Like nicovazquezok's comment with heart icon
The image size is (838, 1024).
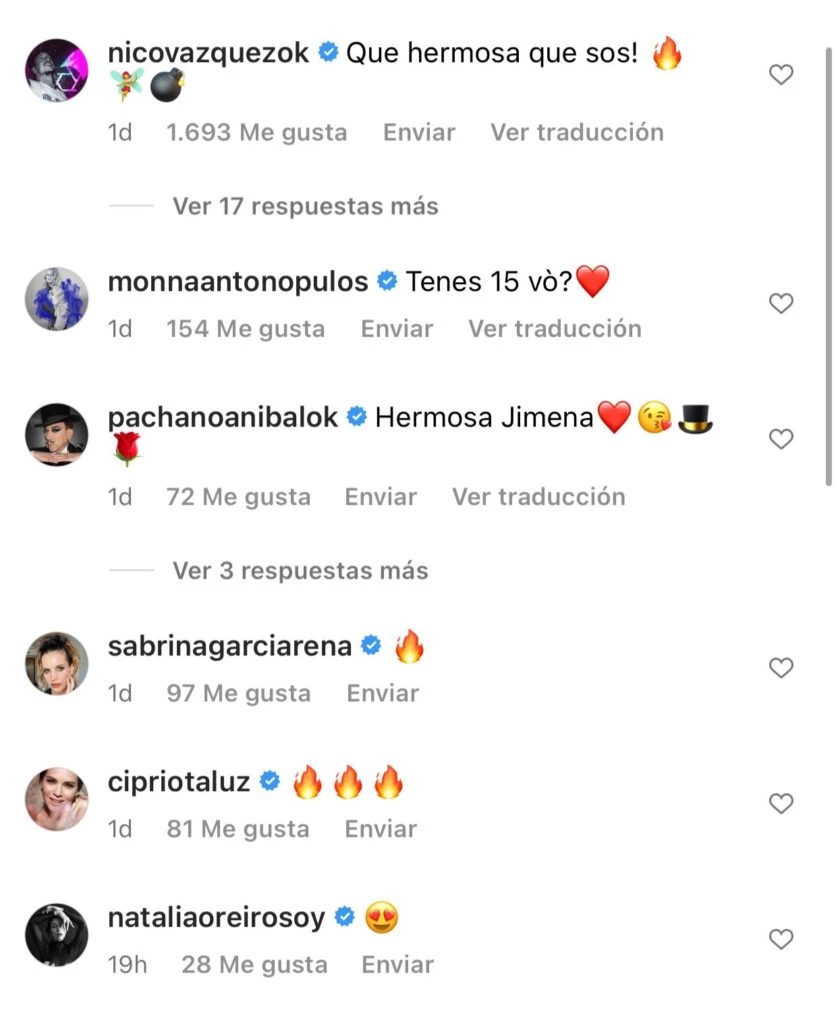pos(780,75)
